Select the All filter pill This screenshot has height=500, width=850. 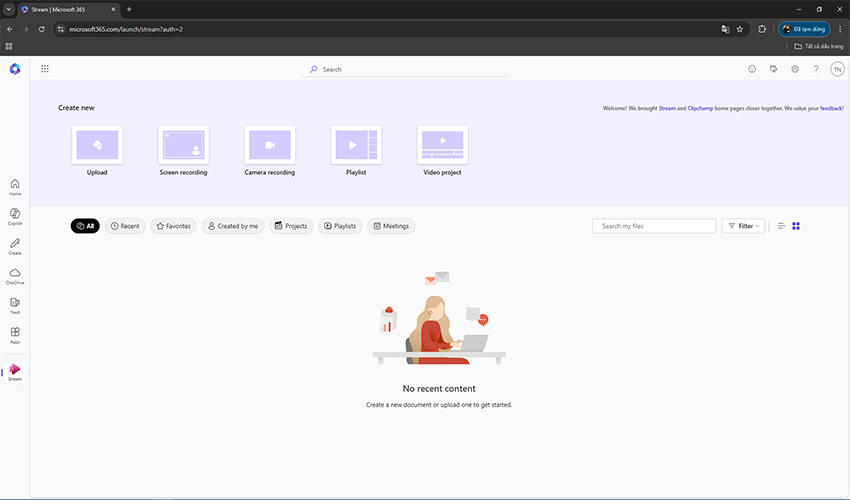coord(85,226)
